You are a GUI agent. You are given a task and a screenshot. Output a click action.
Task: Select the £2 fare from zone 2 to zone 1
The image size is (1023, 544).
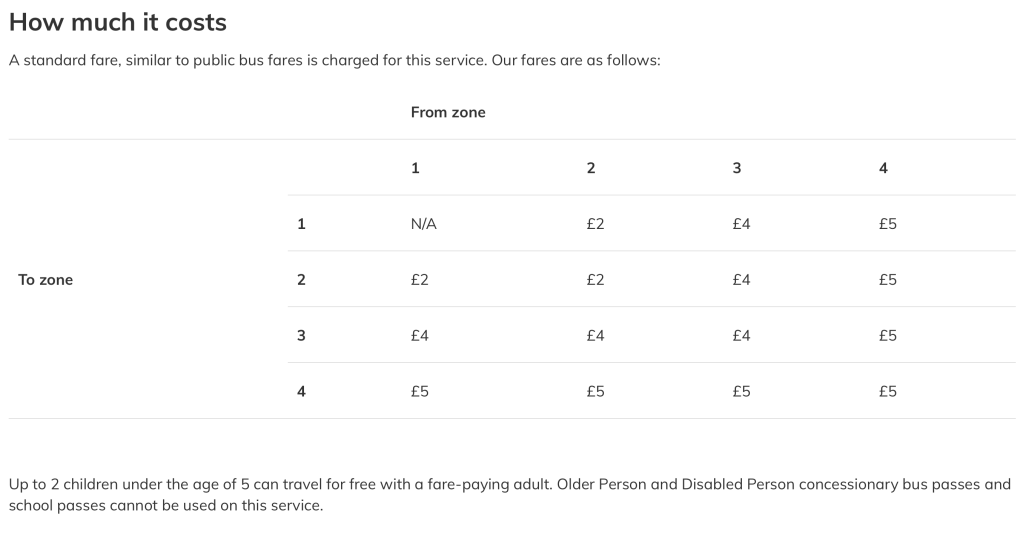tap(595, 224)
